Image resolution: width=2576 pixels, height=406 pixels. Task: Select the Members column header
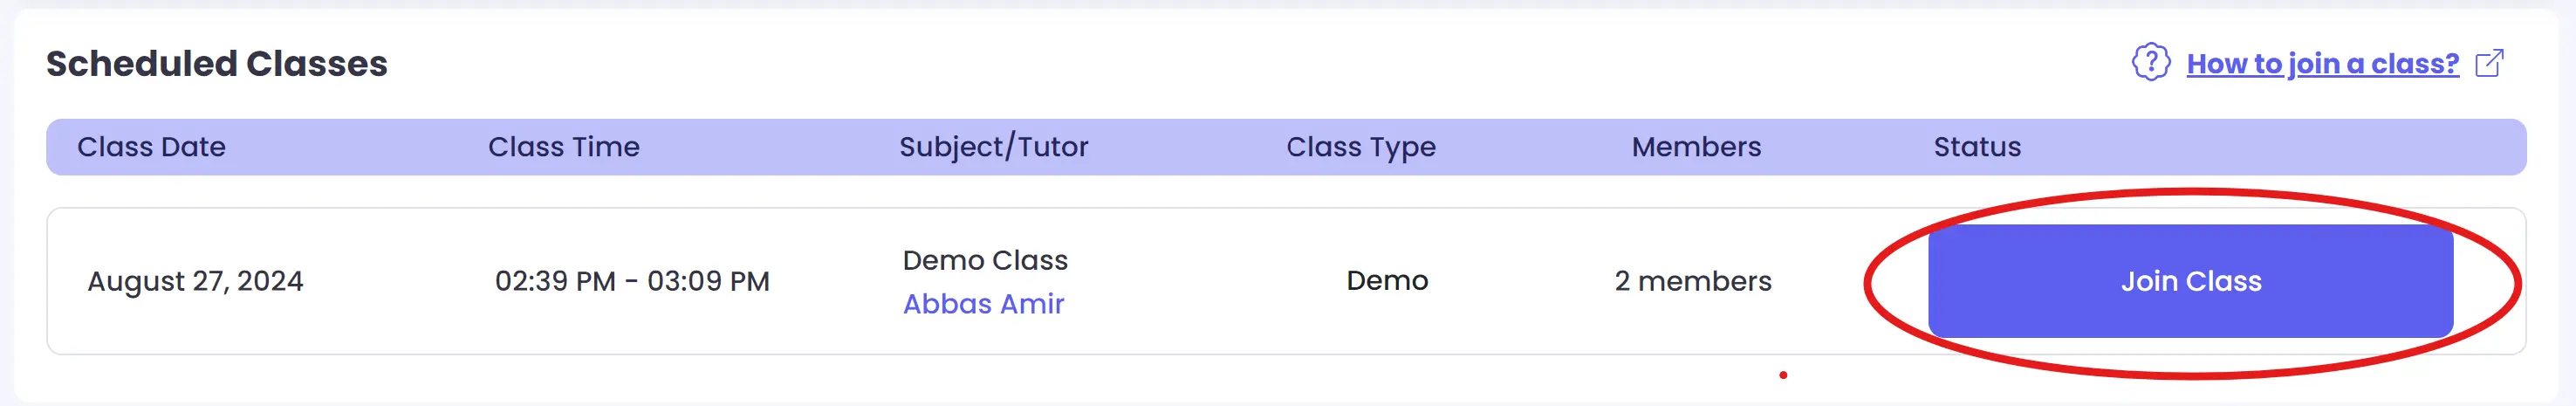pos(1696,147)
